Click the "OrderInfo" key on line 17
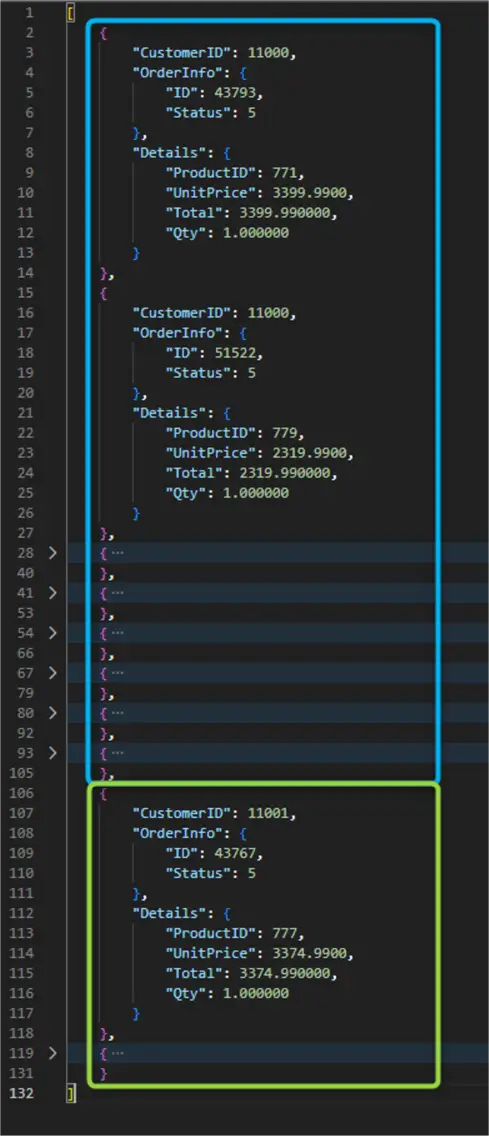The width and height of the screenshot is (489, 1136). (x=180, y=333)
